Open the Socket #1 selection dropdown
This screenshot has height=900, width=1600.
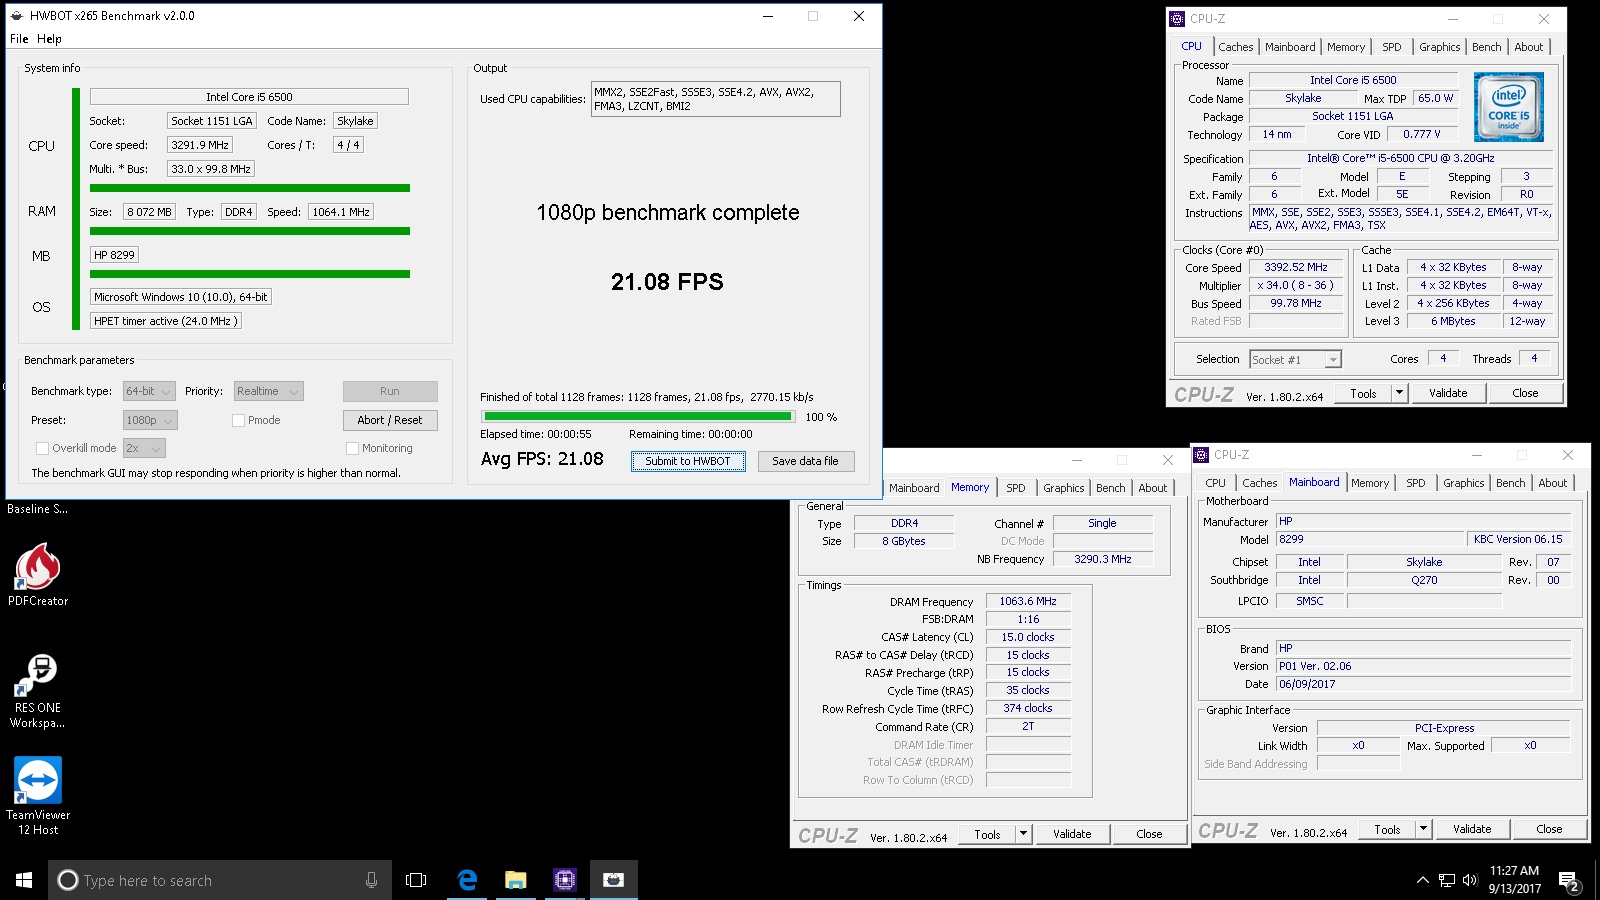[1295, 359]
